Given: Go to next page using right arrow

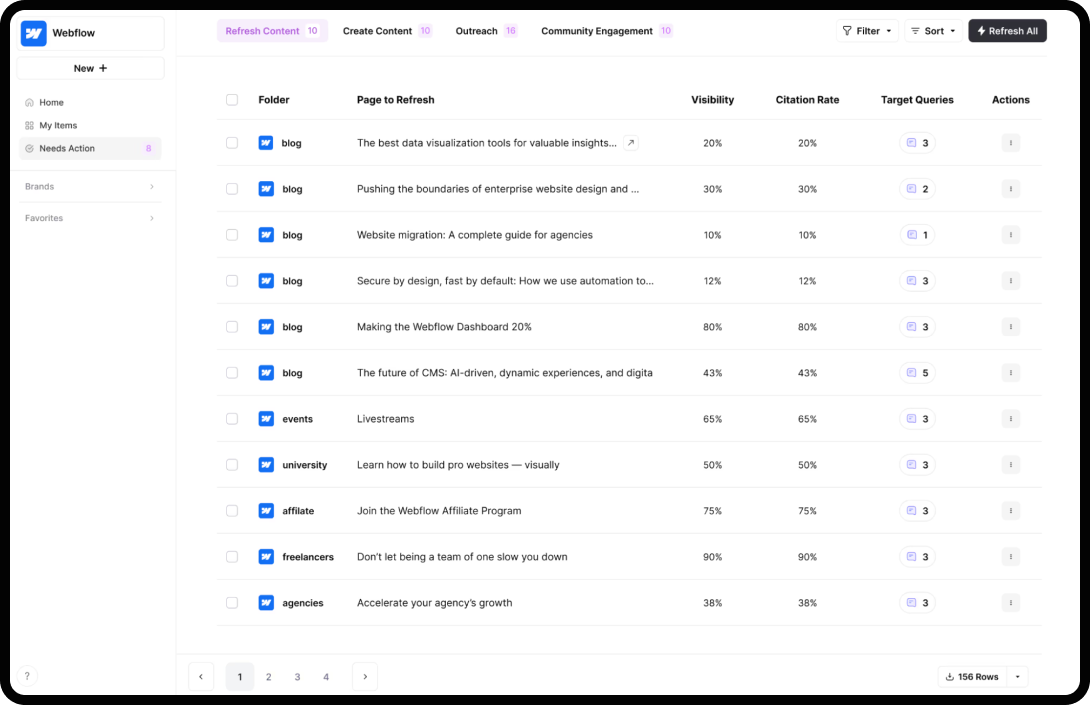Looking at the screenshot, I should pos(365,677).
